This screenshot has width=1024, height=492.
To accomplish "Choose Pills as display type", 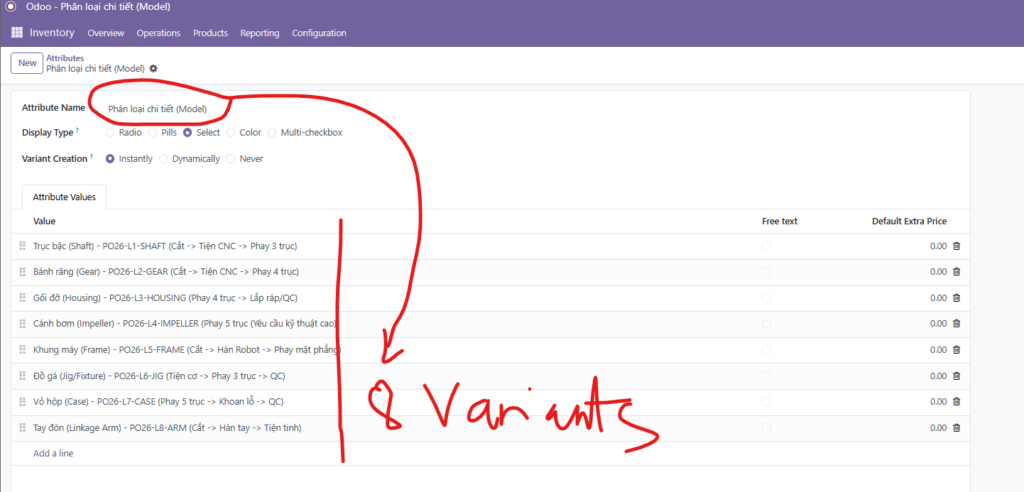I will click(x=153, y=132).
